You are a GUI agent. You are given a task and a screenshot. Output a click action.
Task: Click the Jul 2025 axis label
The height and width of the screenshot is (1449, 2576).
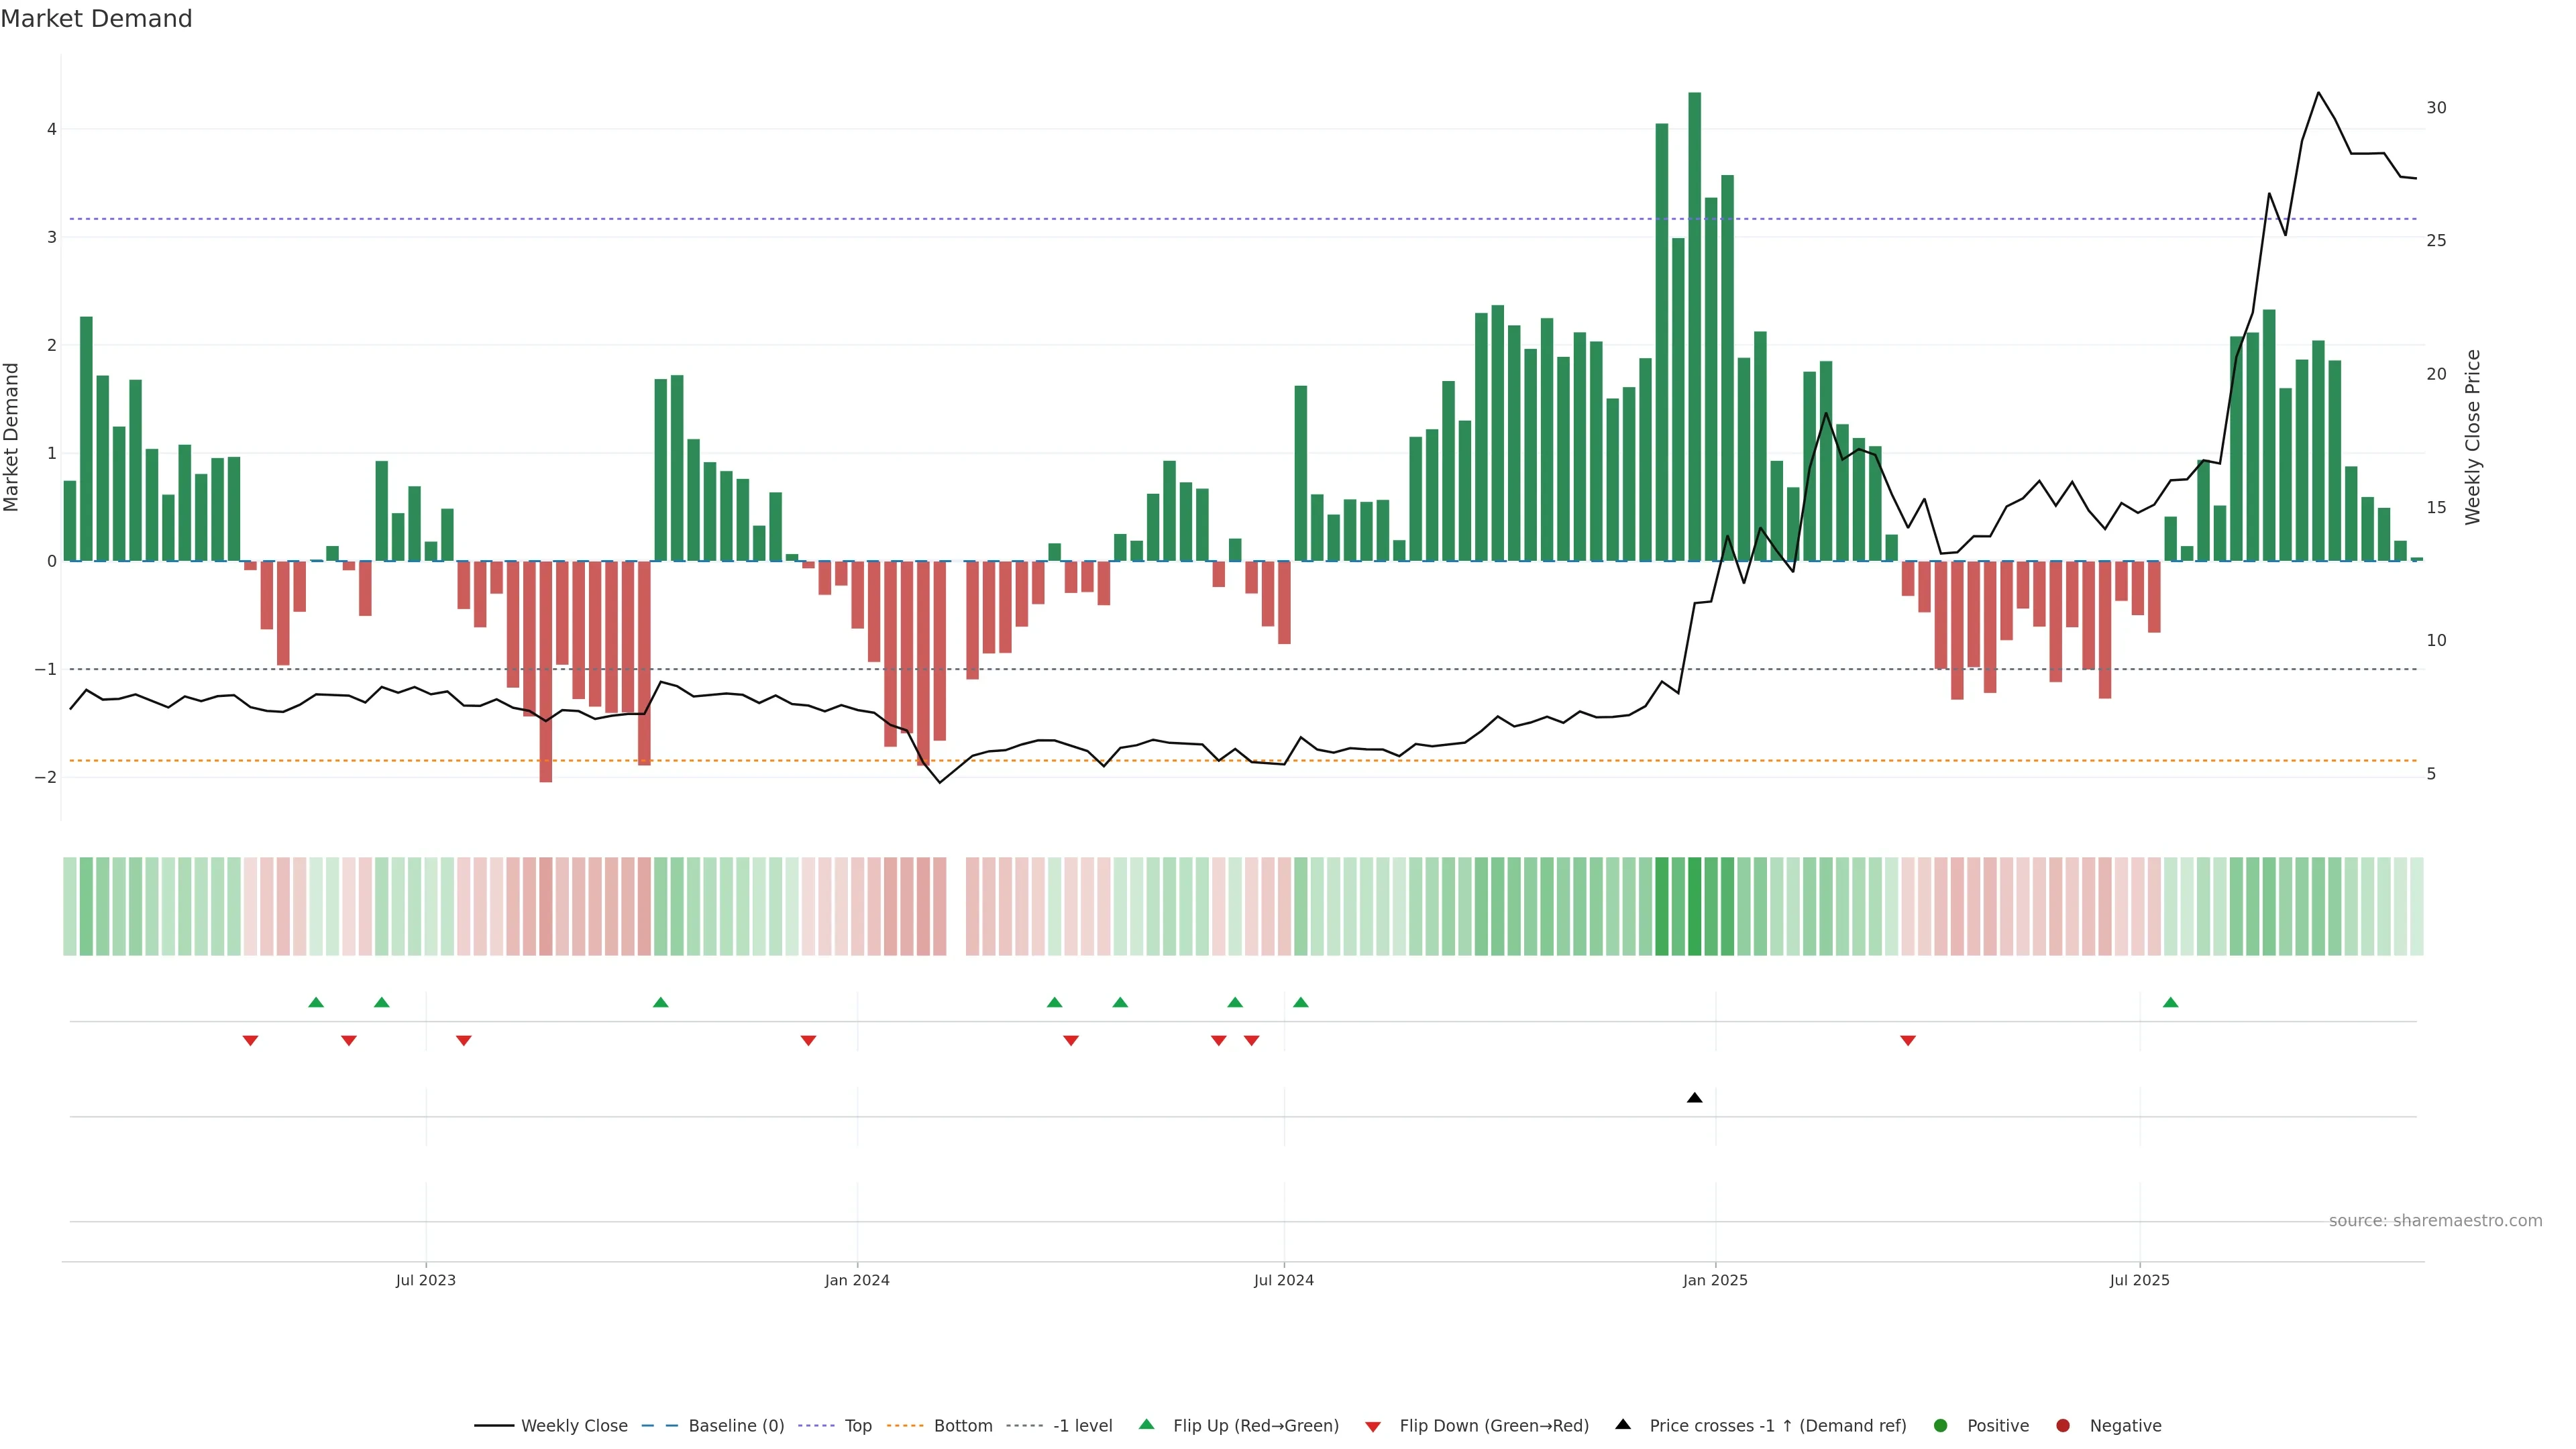[x=2140, y=1280]
